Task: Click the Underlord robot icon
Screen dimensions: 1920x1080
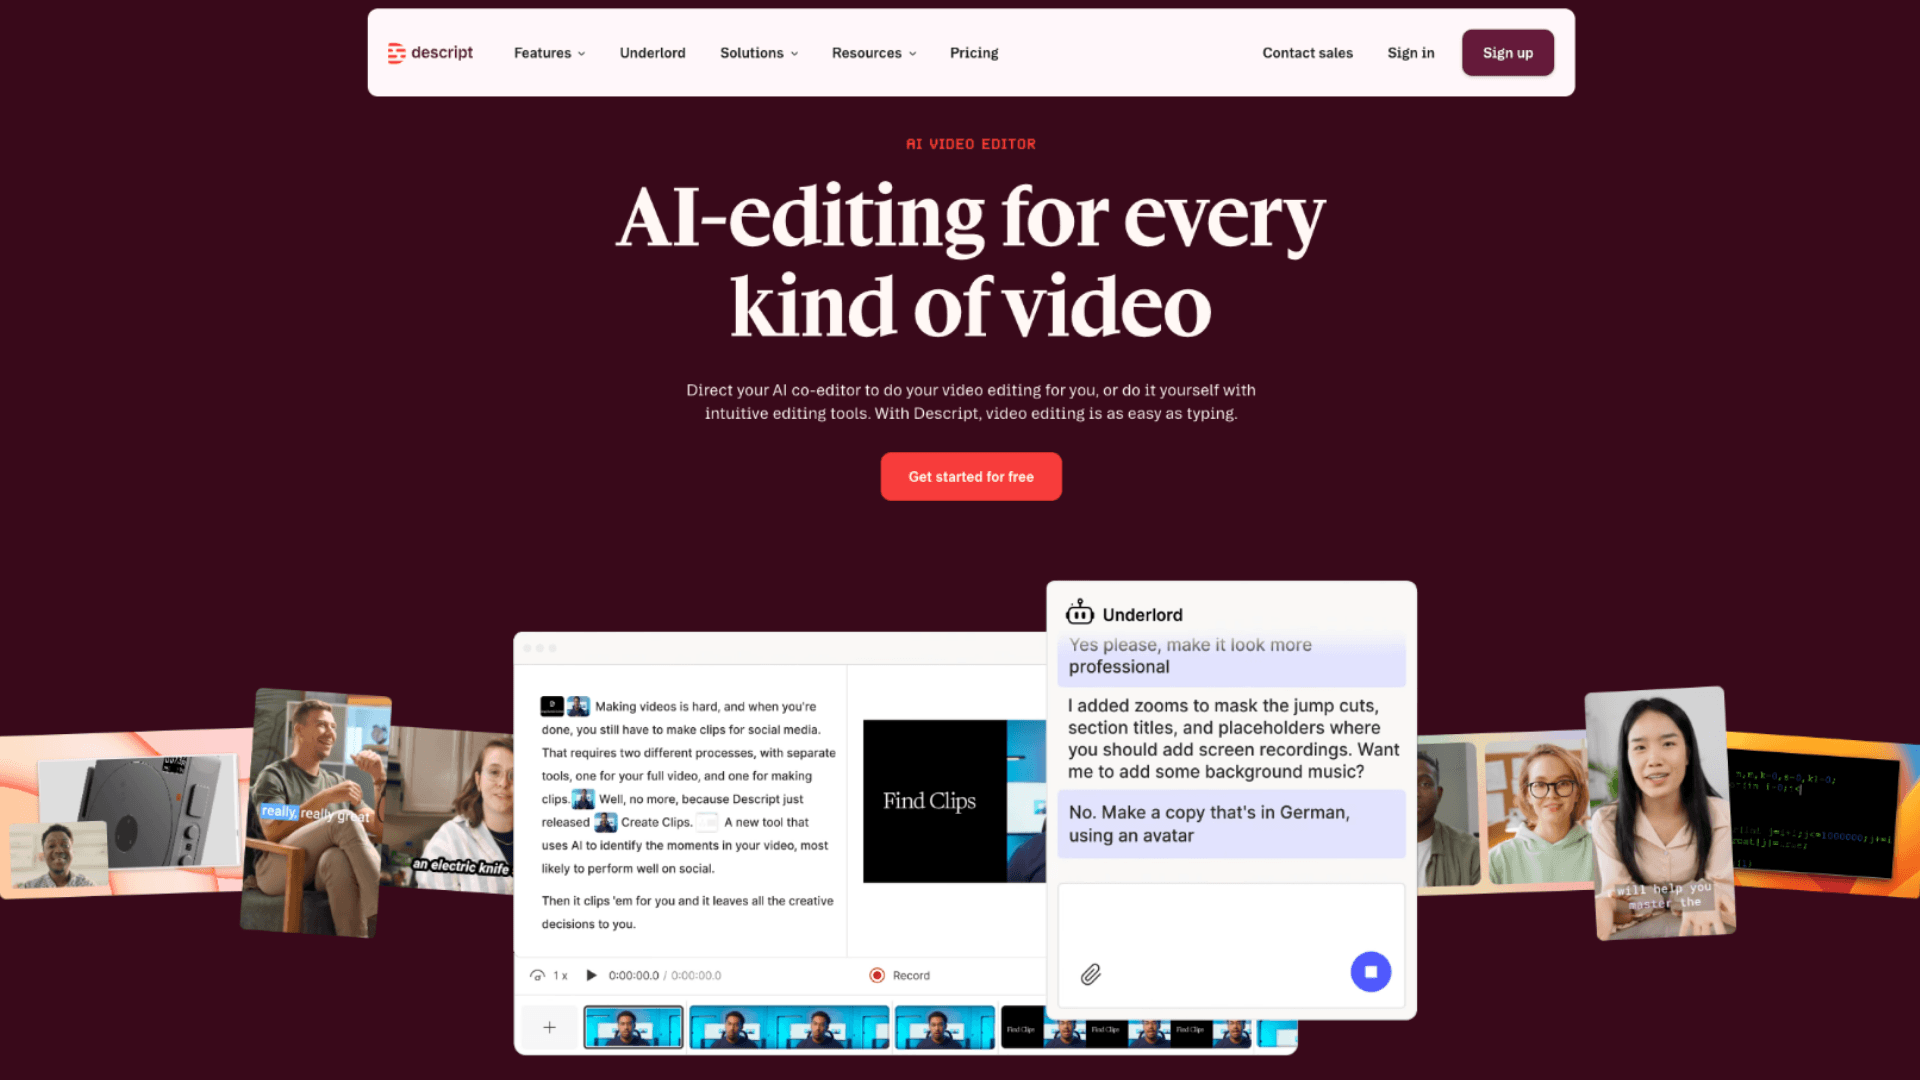Action: [1079, 612]
